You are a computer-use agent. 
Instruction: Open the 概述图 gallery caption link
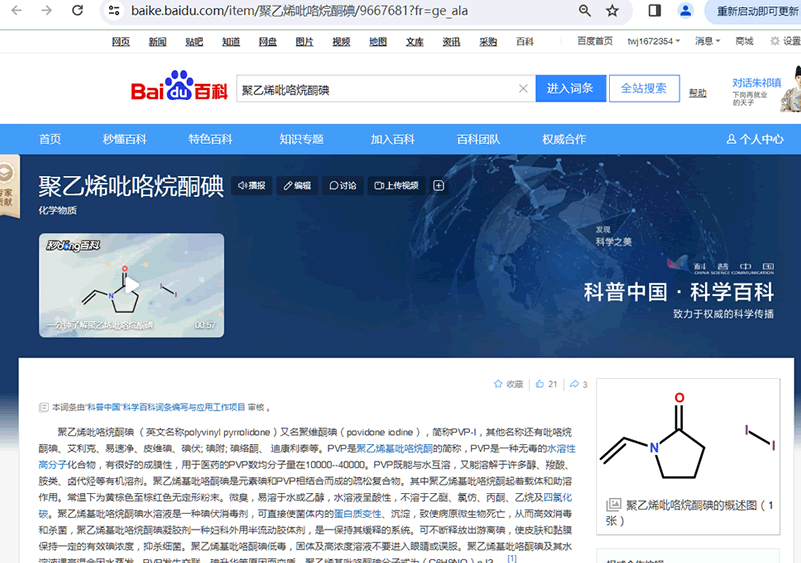pos(691,512)
